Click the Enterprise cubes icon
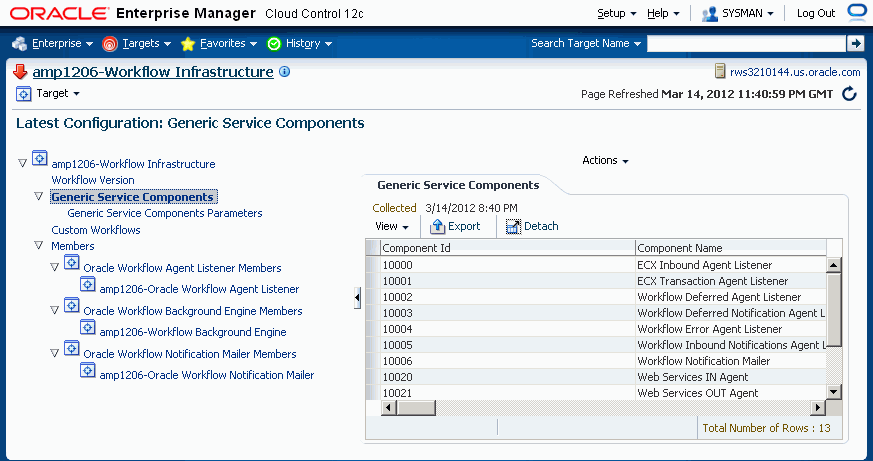 19,43
